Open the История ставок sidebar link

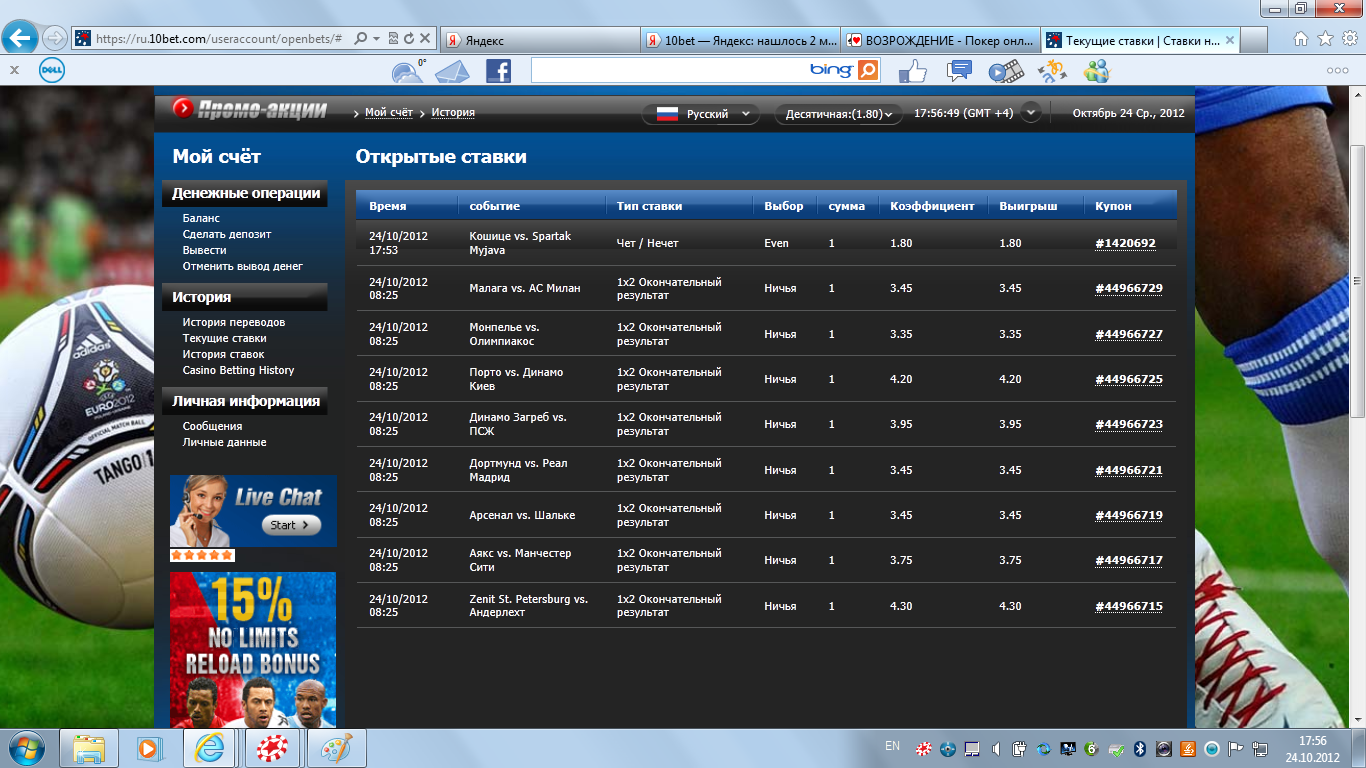pos(223,354)
